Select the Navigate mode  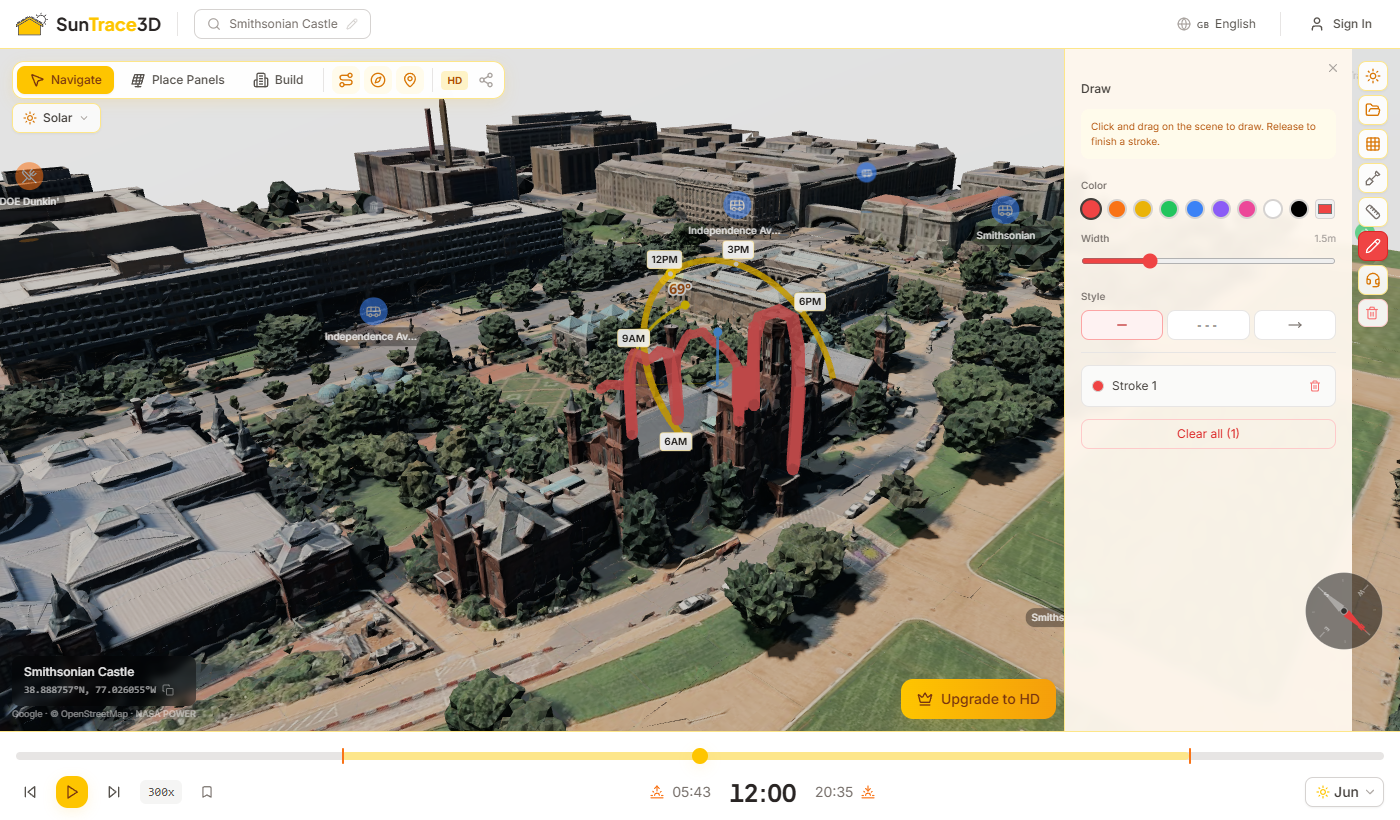tap(66, 80)
